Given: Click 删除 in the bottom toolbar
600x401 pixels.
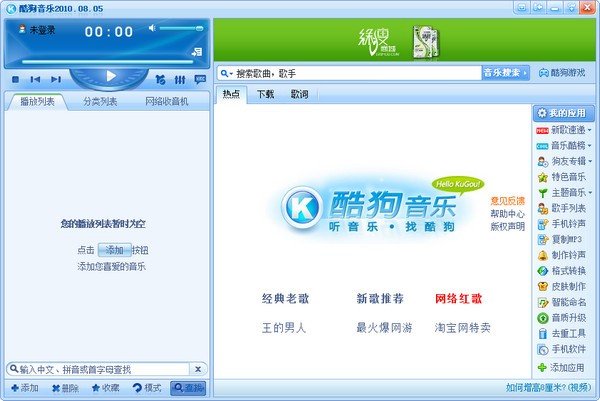Looking at the screenshot, I should pyautogui.click(x=65, y=388).
